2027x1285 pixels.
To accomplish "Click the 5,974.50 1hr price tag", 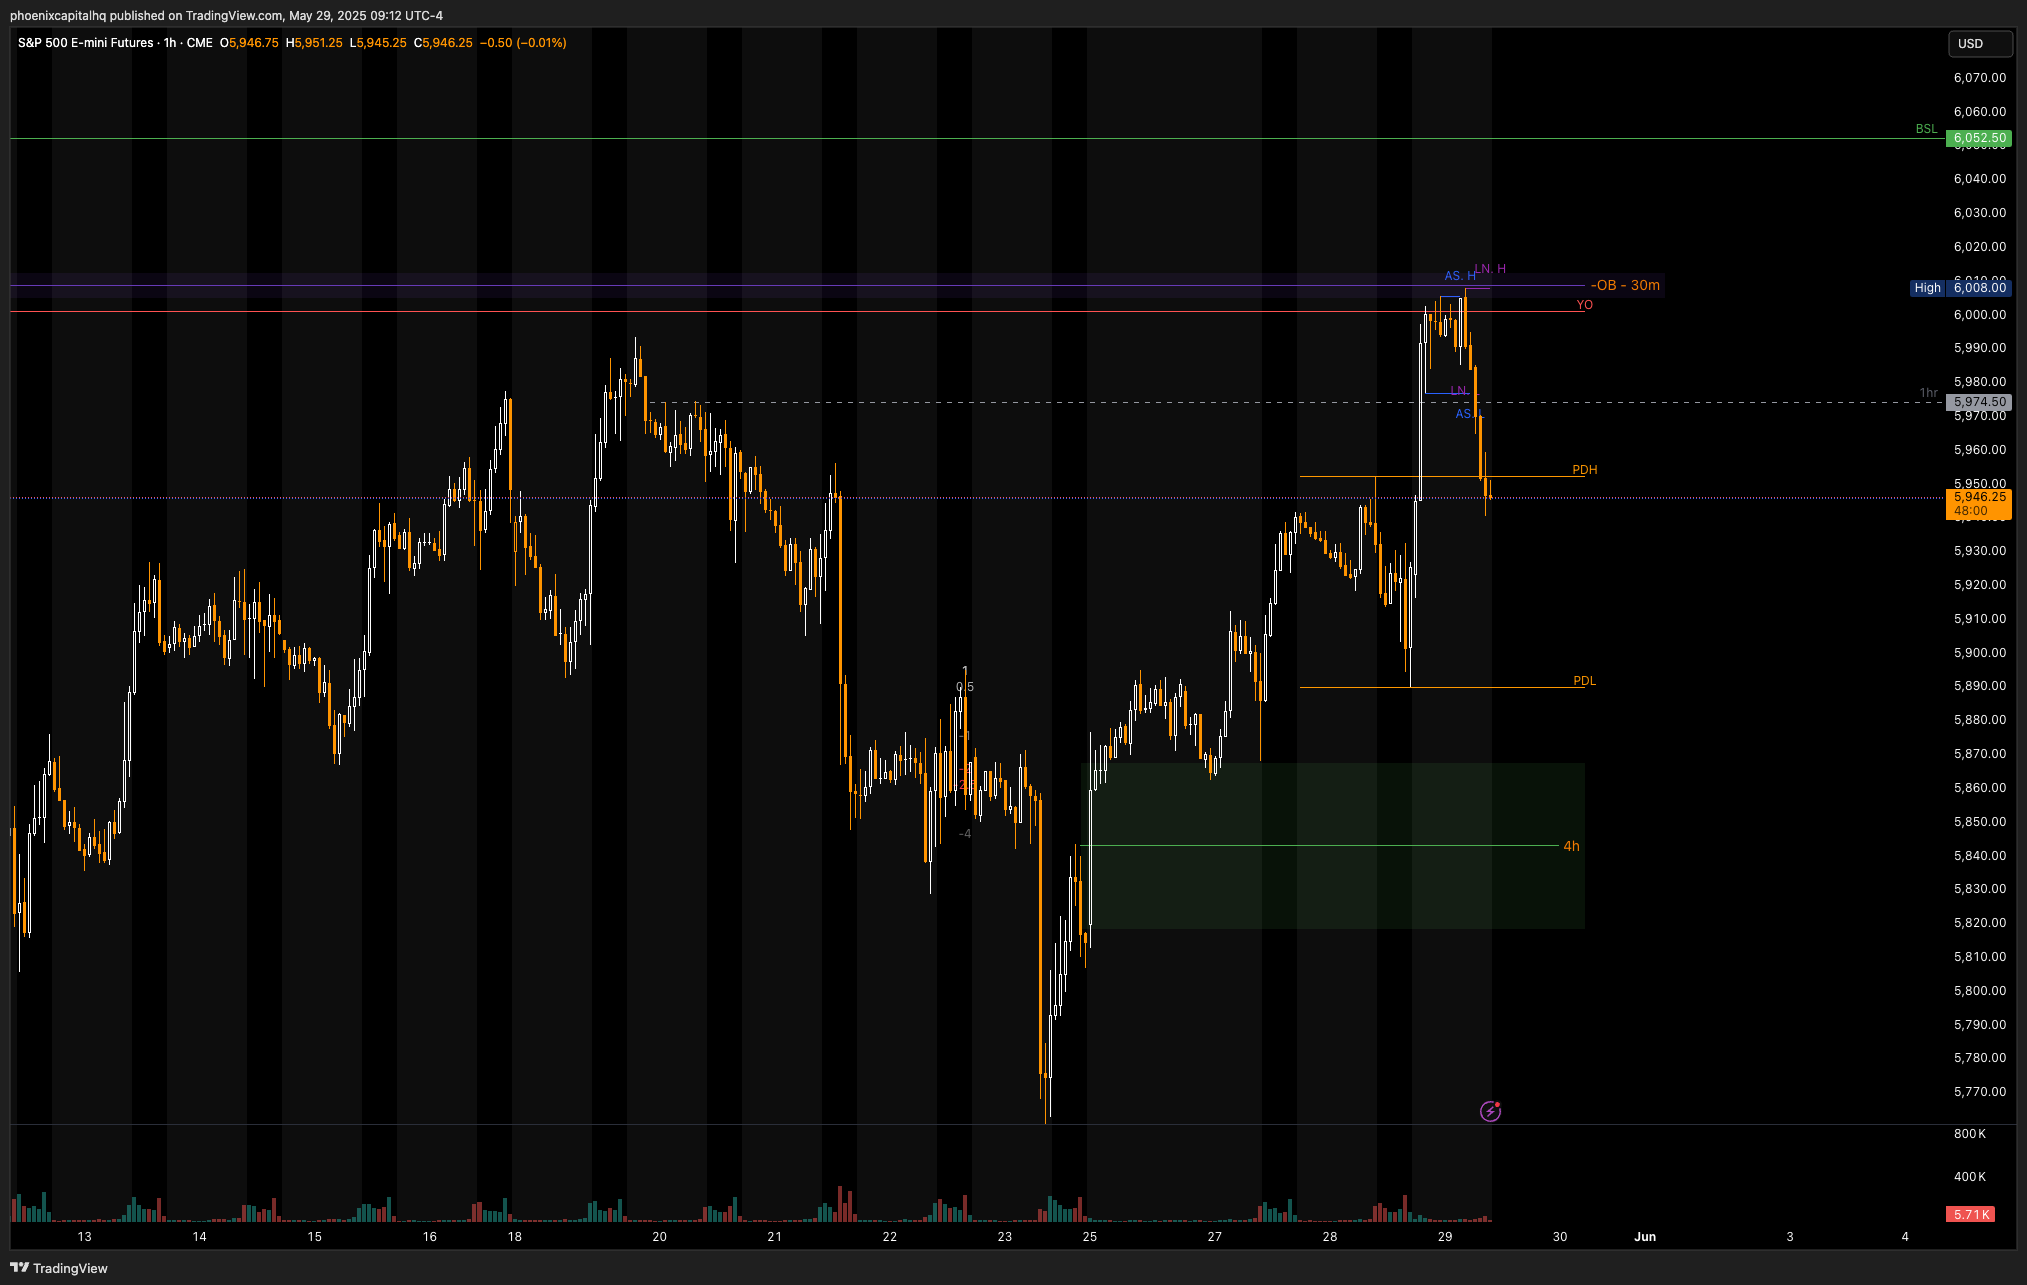I will click(1979, 402).
